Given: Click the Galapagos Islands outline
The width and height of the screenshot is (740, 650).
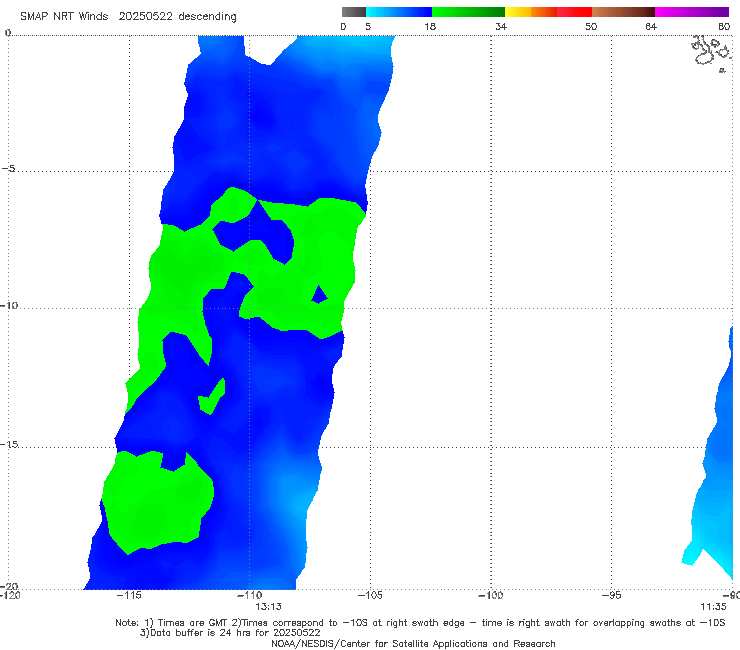Looking at the screenshot, I should (712, 53).
